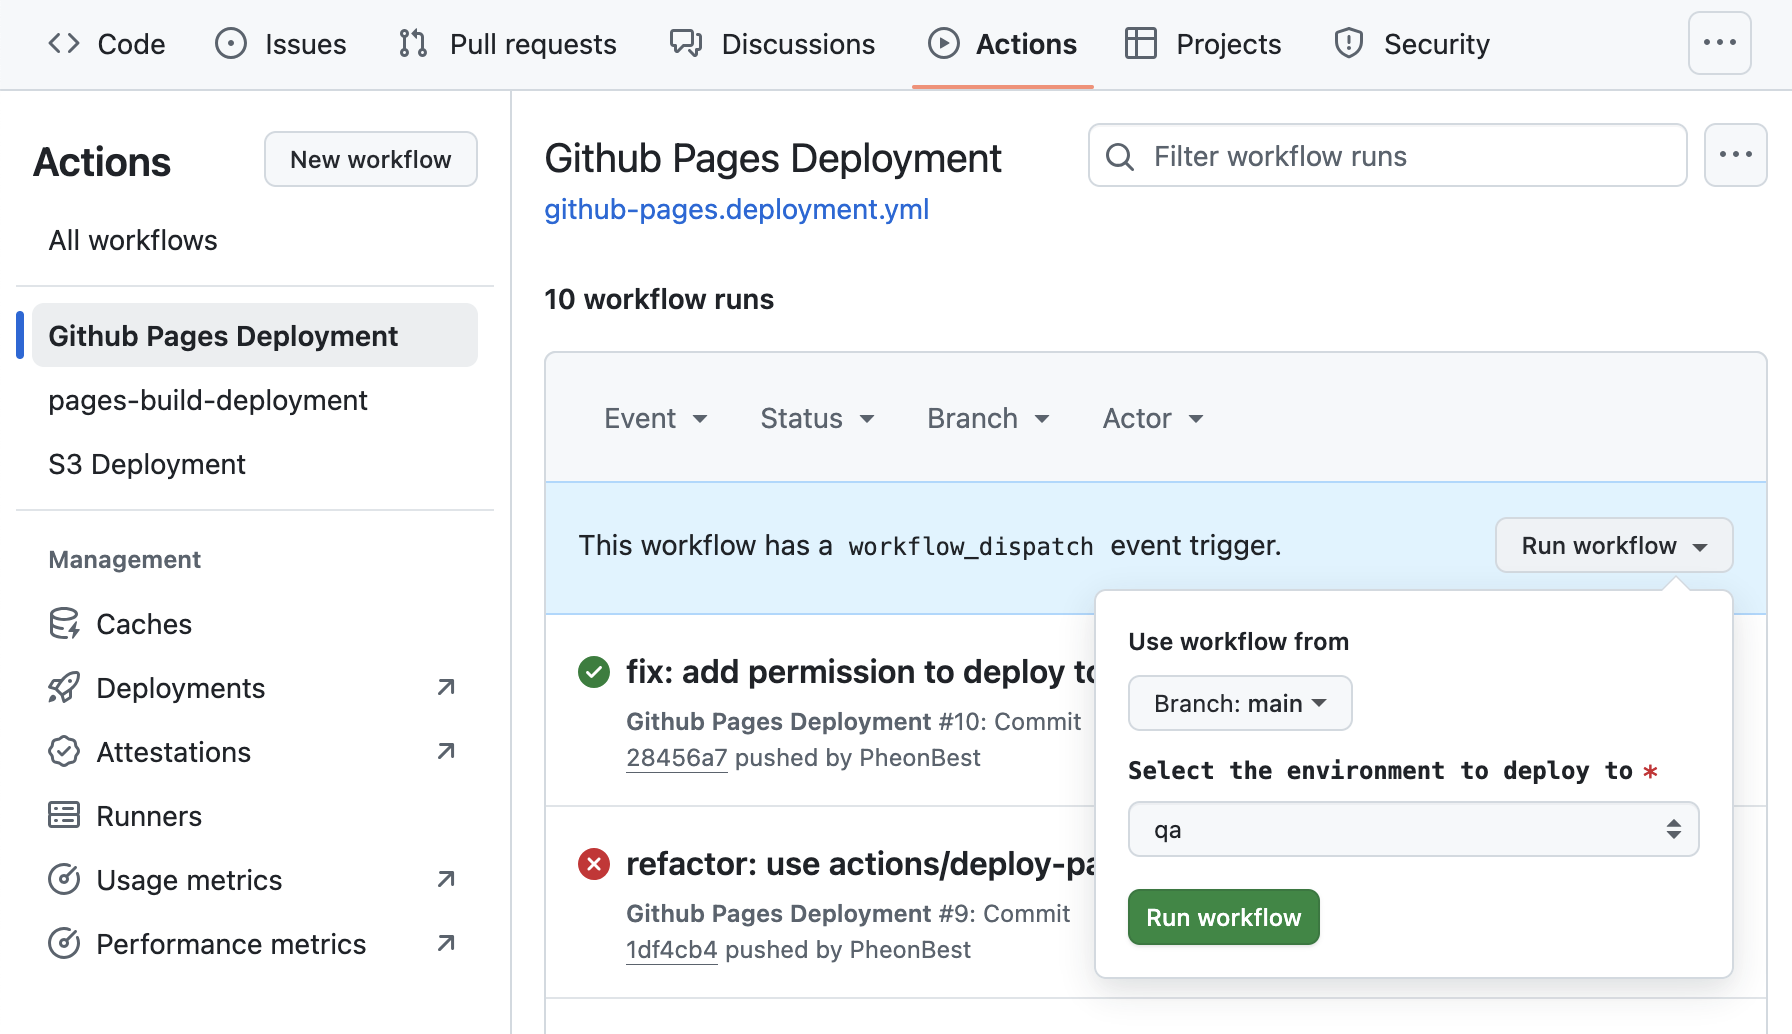Click the Actions play icon

(944, 43)
